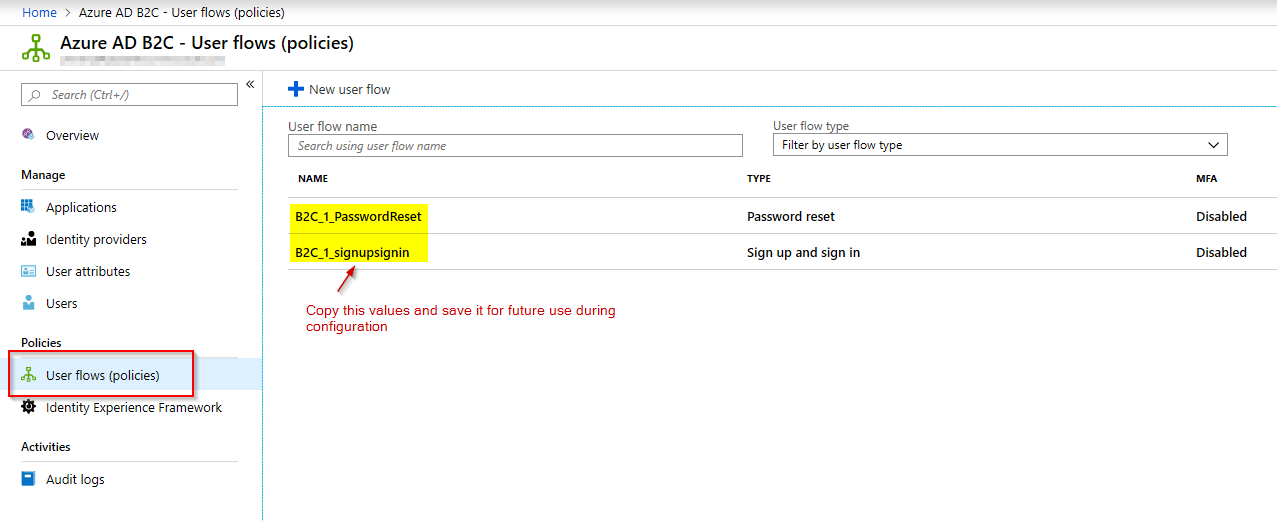This screenshot has width=1277, height=521.
Task: Click the blue plus New user flow icon
Action: point(295,89)
